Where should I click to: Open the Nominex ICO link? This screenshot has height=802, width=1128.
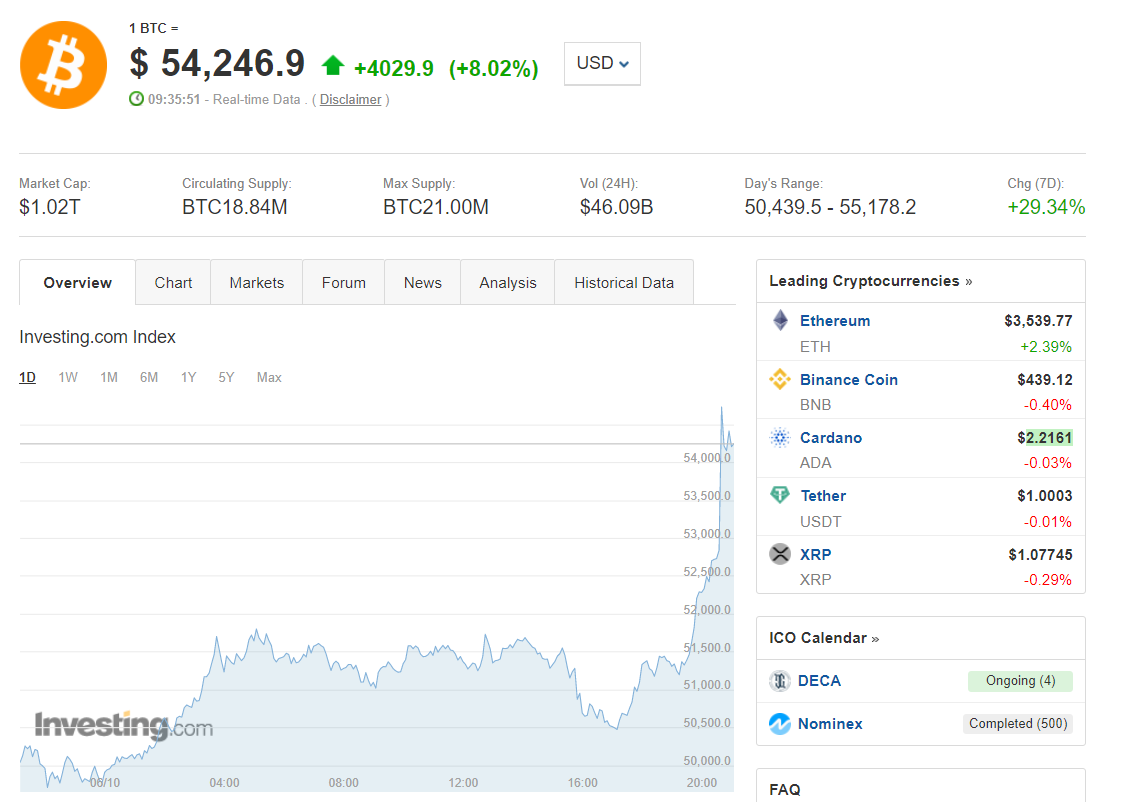[x=830, y=724]
